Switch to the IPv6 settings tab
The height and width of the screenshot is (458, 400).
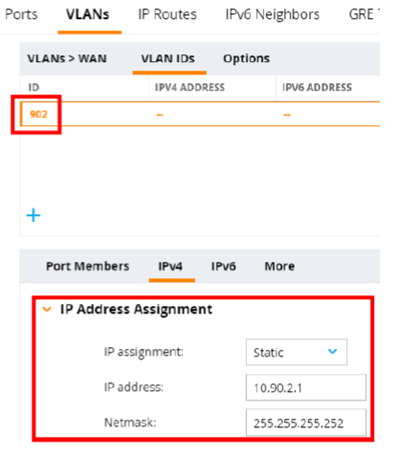point(223,266)
